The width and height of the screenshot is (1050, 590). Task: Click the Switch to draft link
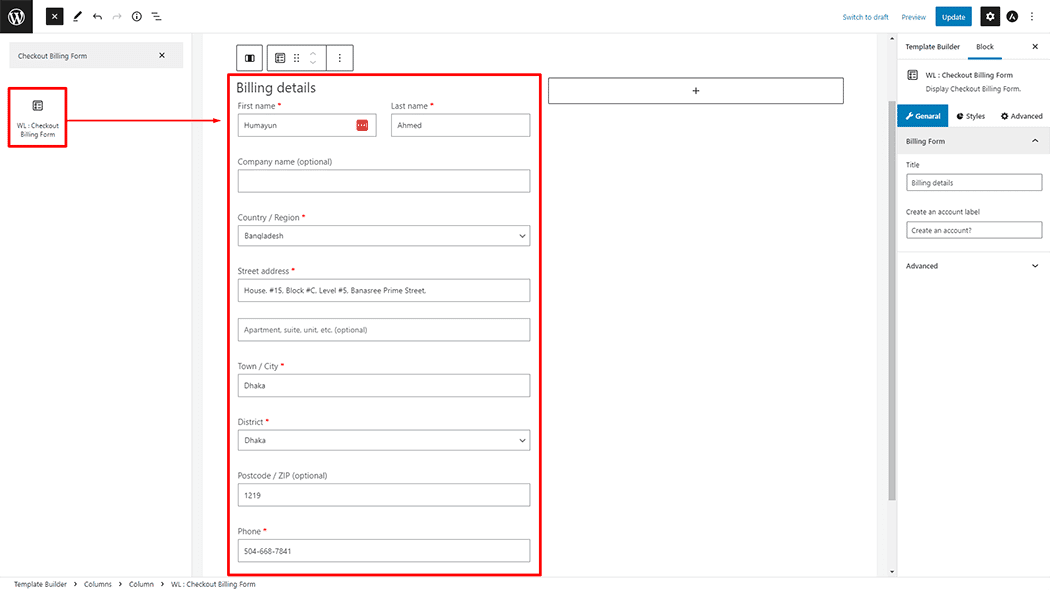pos(865,17)
